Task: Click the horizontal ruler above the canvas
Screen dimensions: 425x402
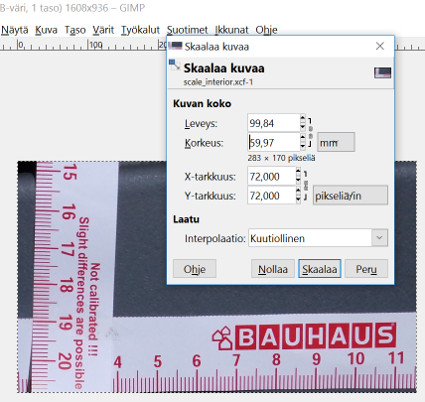Action: (x=83, y=45)
